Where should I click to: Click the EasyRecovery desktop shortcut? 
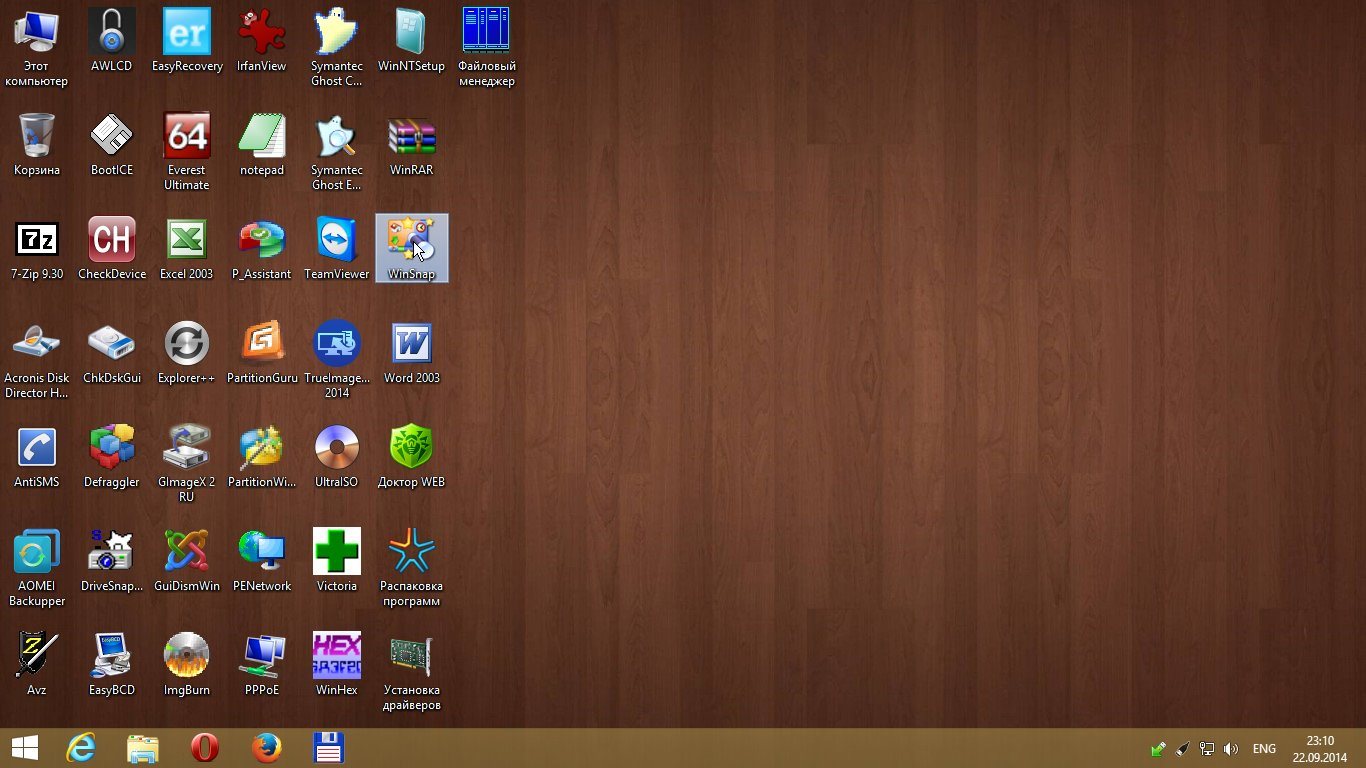coord(187,40)
